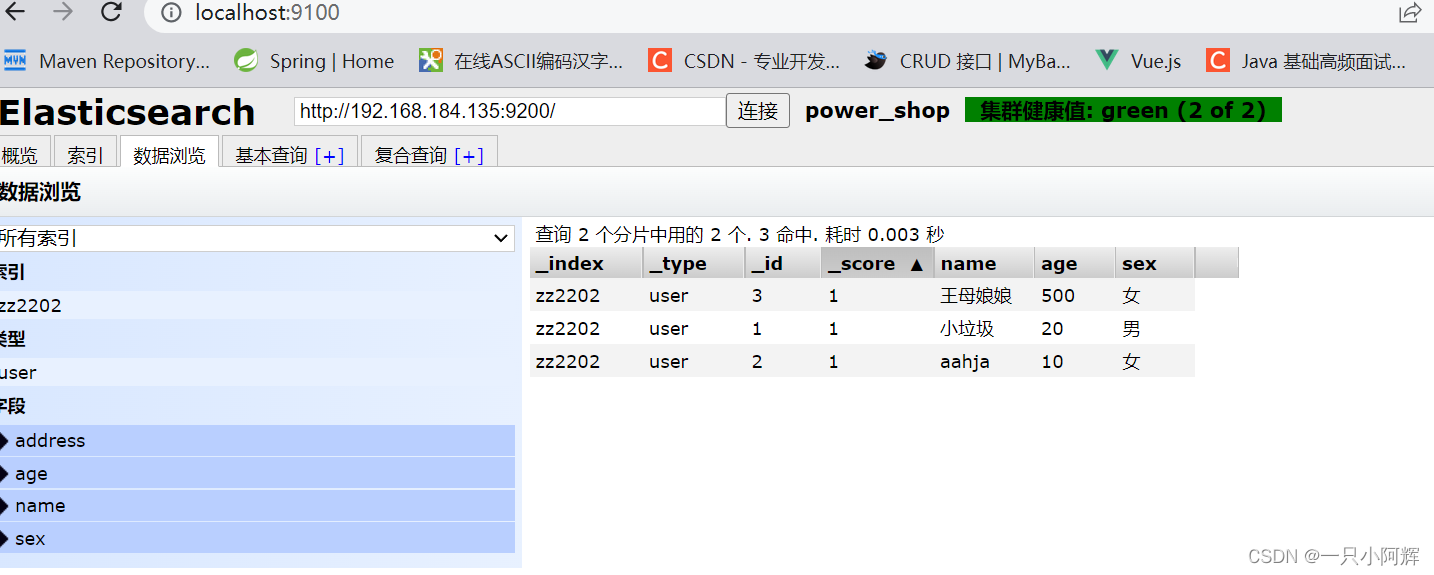
Task: Open the CSDN - 专业开发 bookmark
Action: [744, 61]
